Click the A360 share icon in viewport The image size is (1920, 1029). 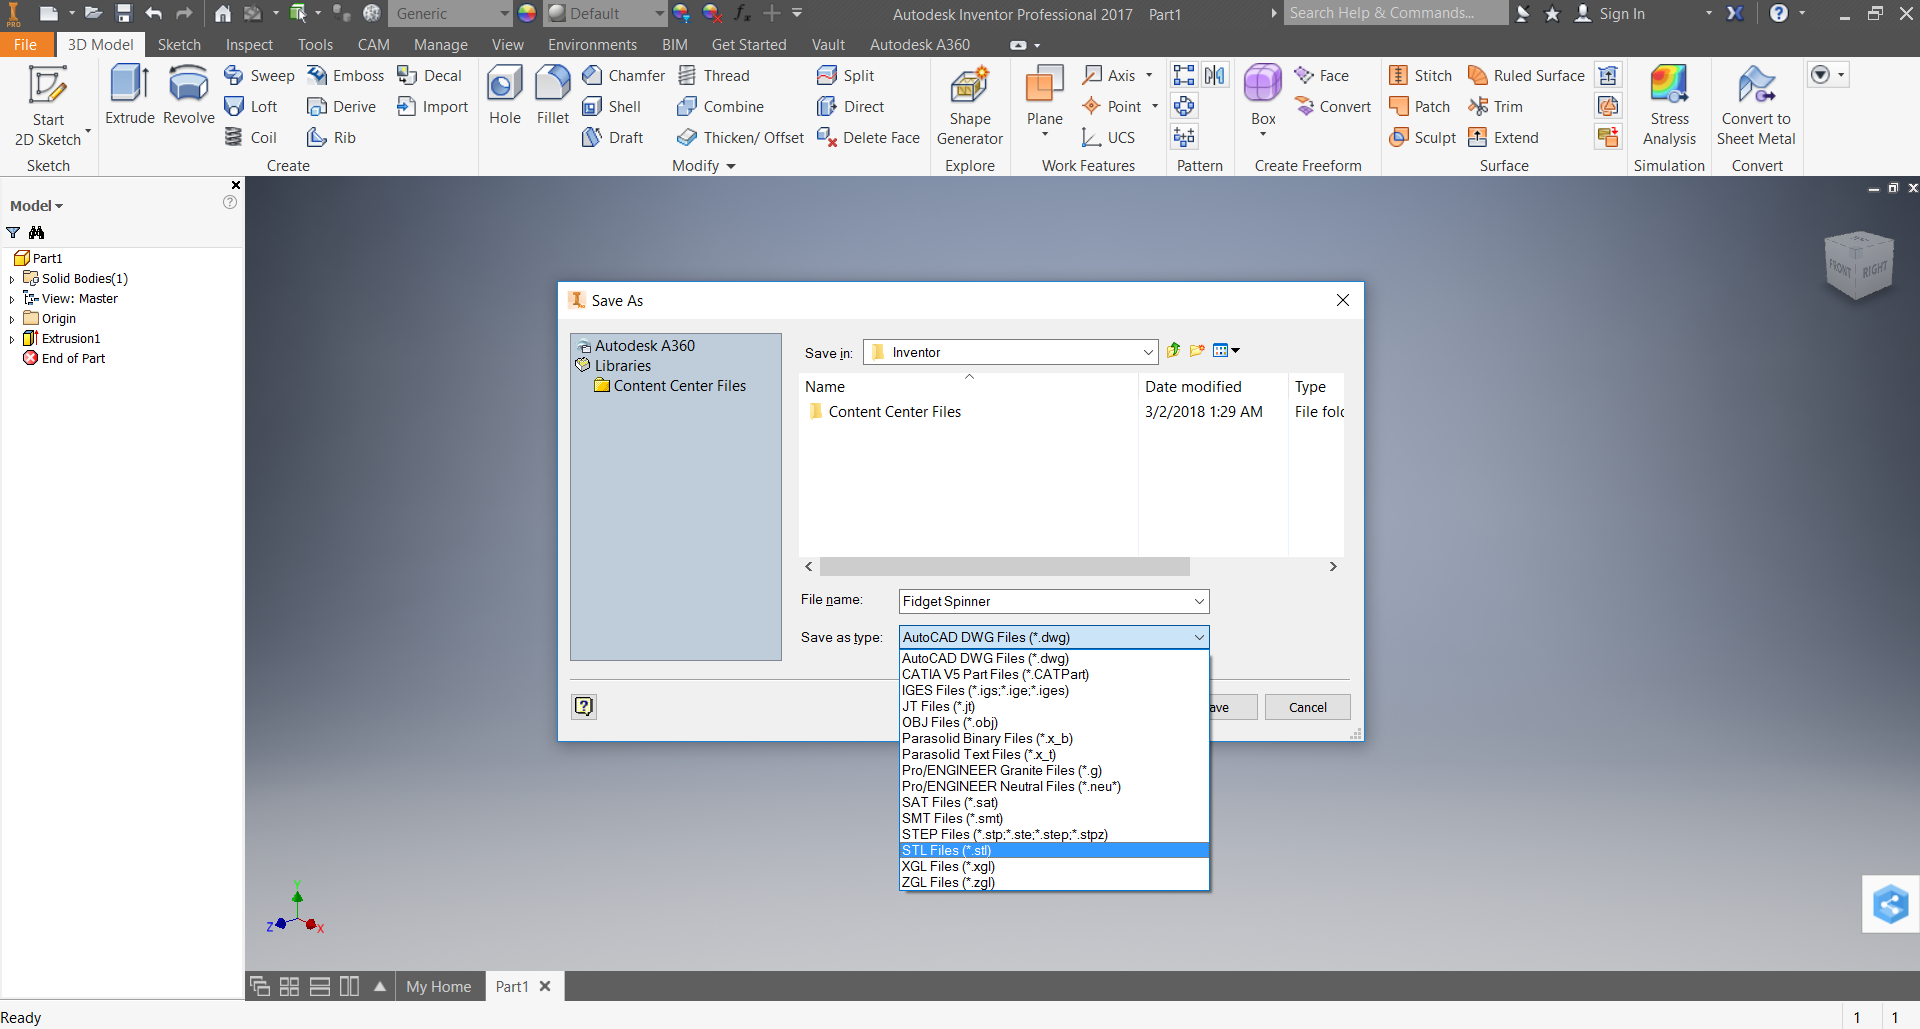(x=1890, y=905)
